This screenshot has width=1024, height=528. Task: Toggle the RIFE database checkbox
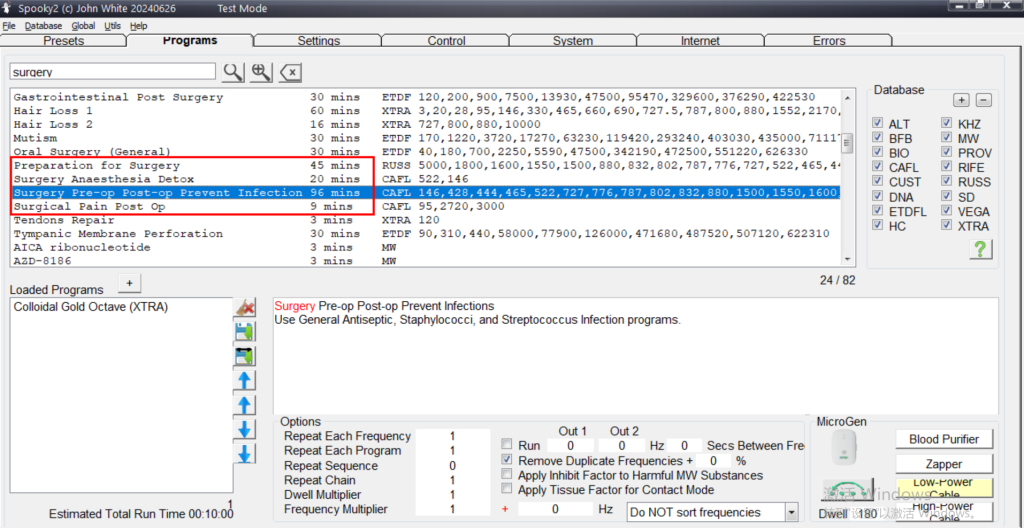point(946,167)
